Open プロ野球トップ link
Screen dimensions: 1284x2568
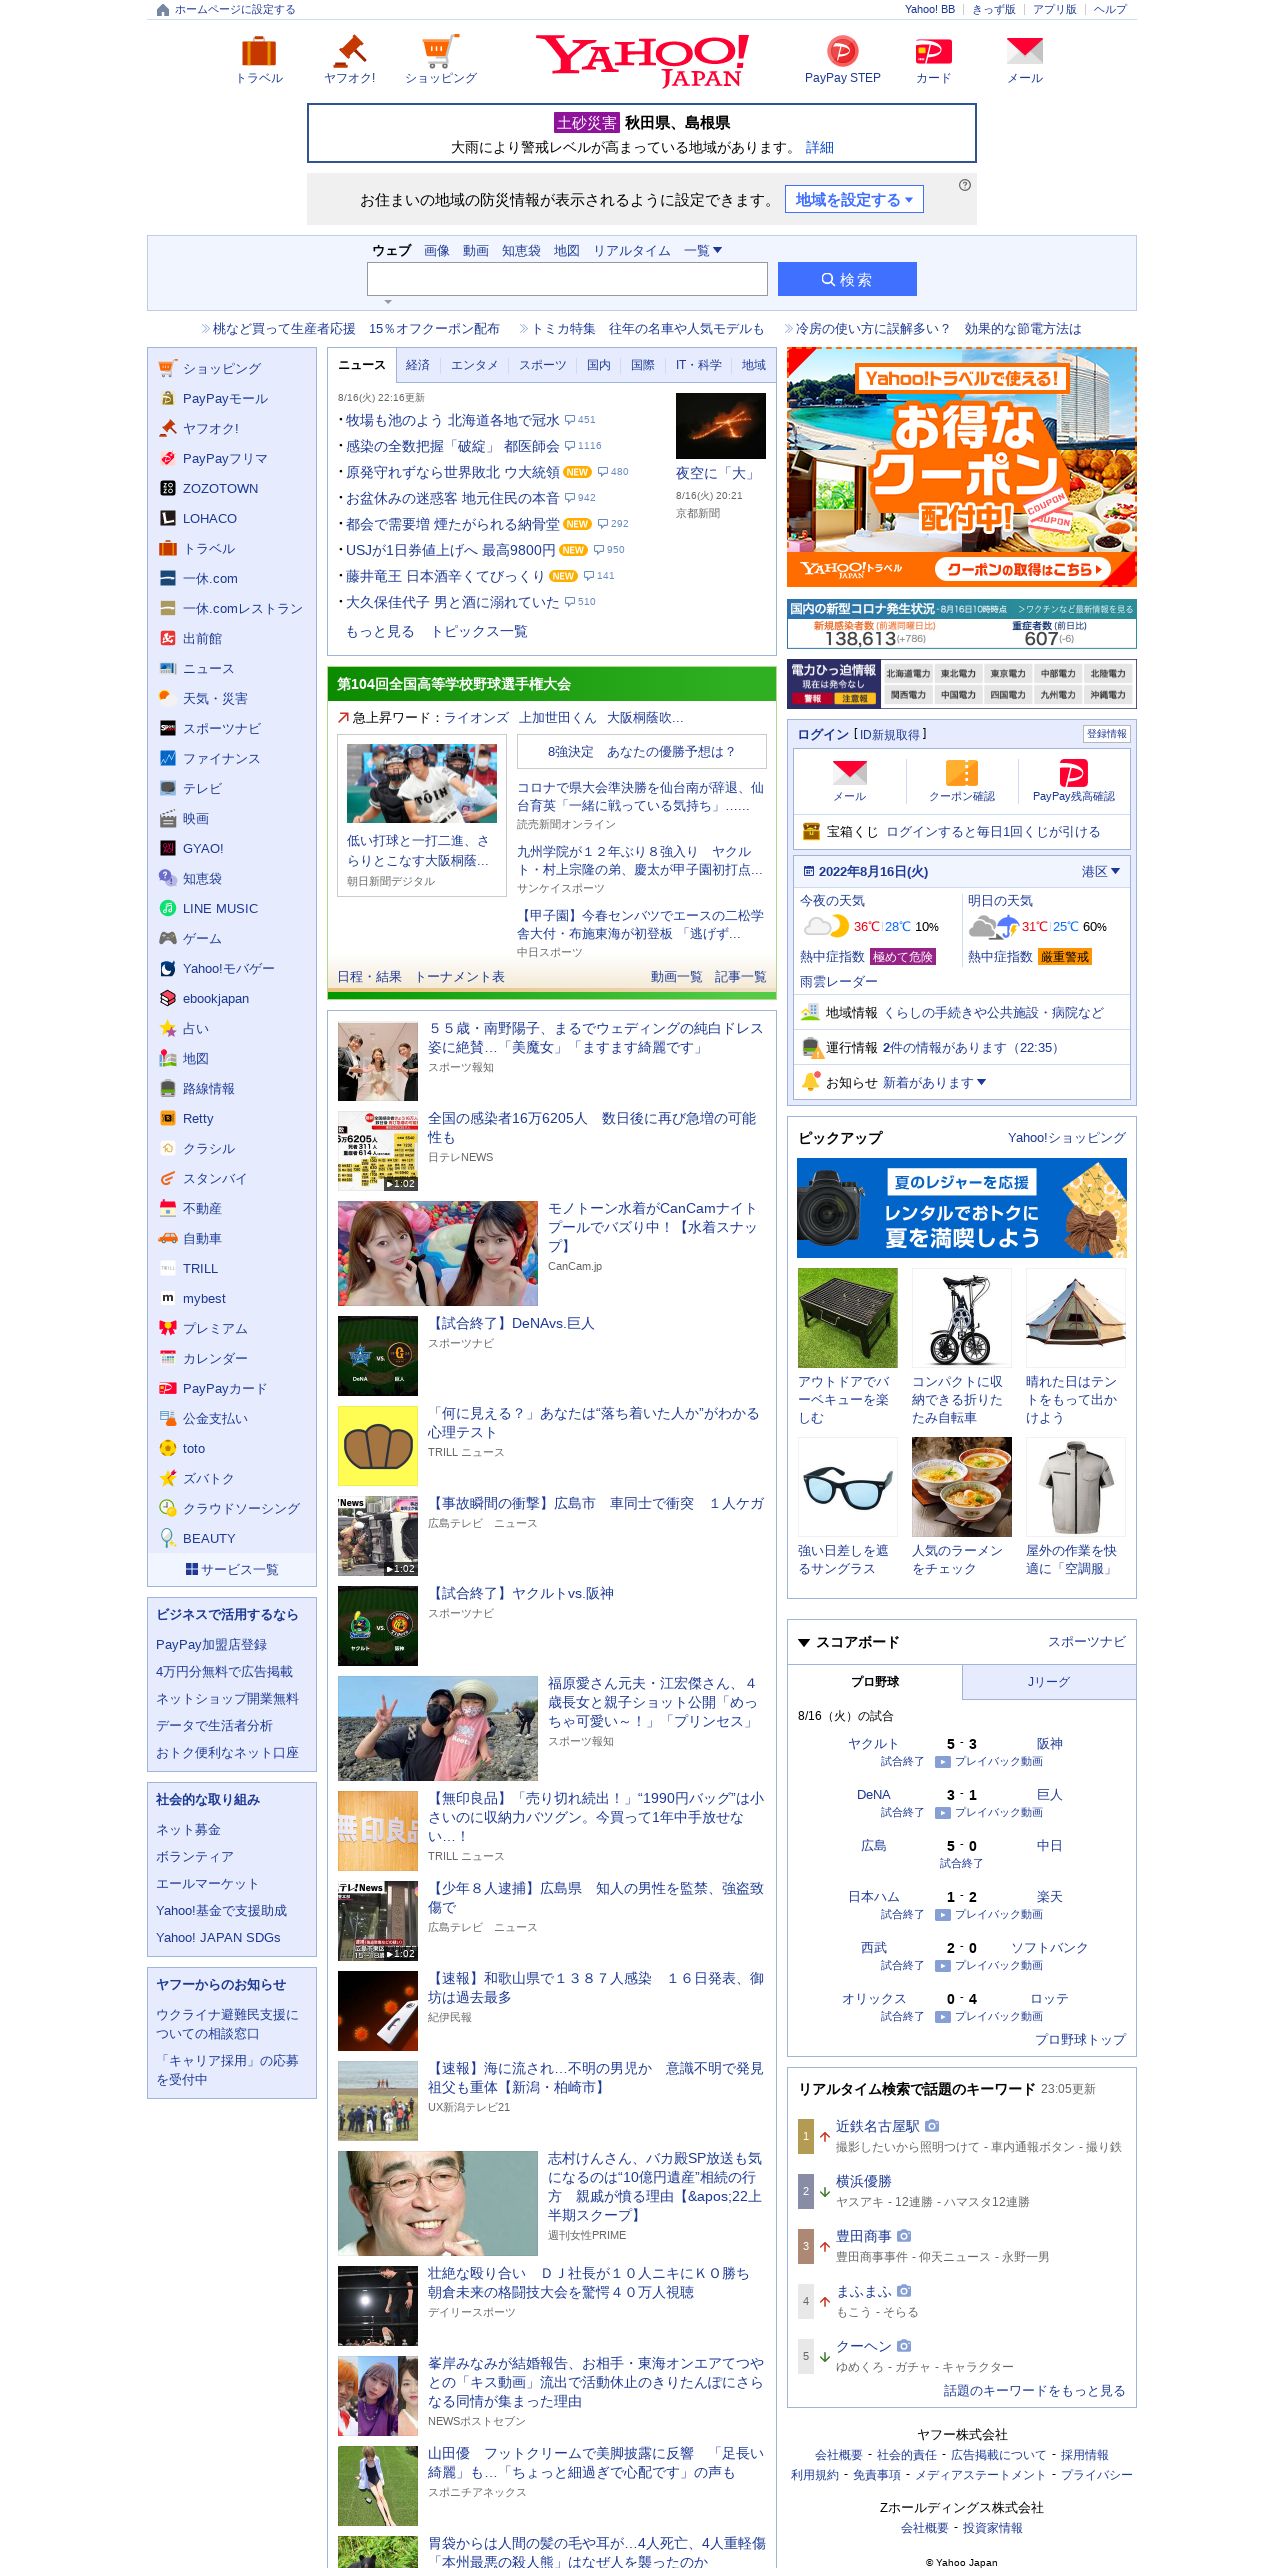pyautogui.click(x=1080, y=2039)
